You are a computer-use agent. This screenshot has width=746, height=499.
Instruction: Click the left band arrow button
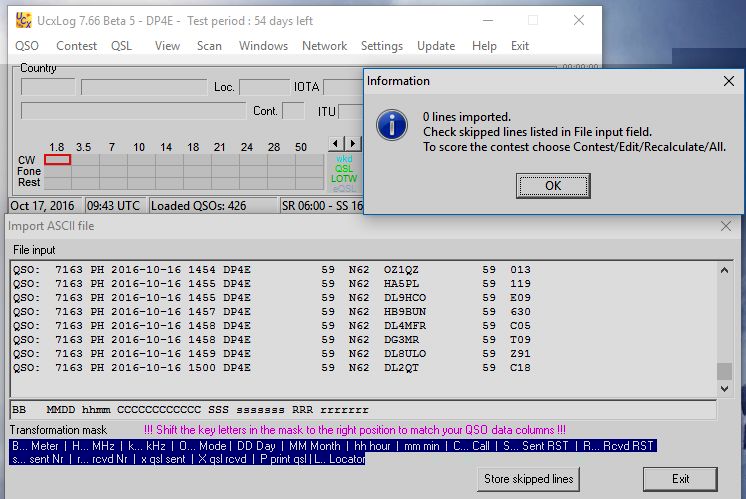(x=335, y=143)
